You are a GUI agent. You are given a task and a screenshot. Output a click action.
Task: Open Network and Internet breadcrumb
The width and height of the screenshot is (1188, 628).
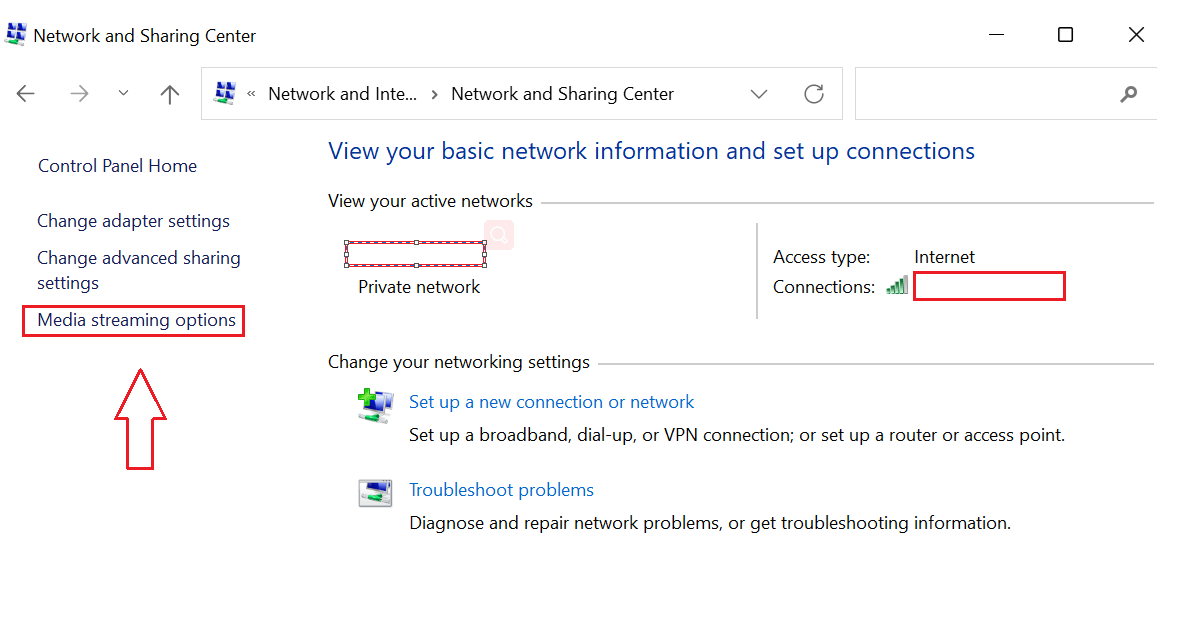[341, 93]
